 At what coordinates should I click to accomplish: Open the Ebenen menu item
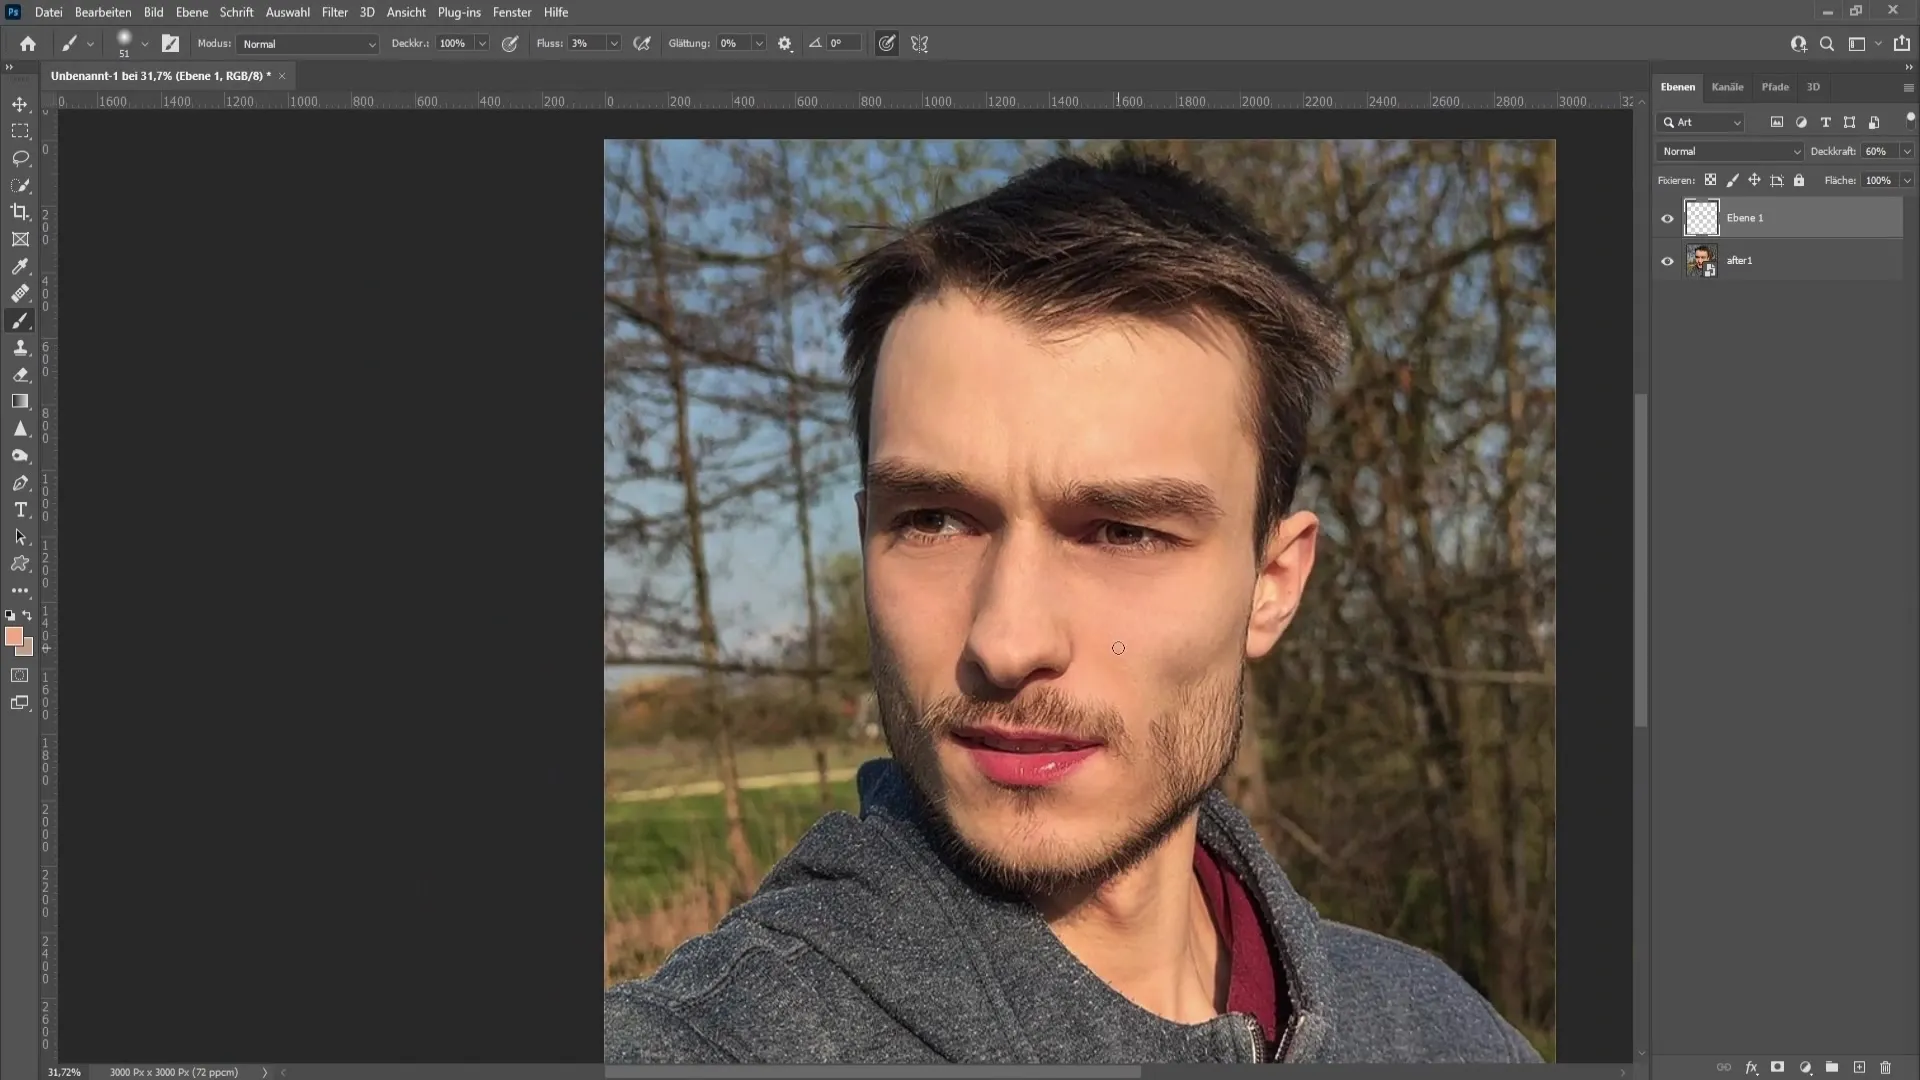(191, 12)
